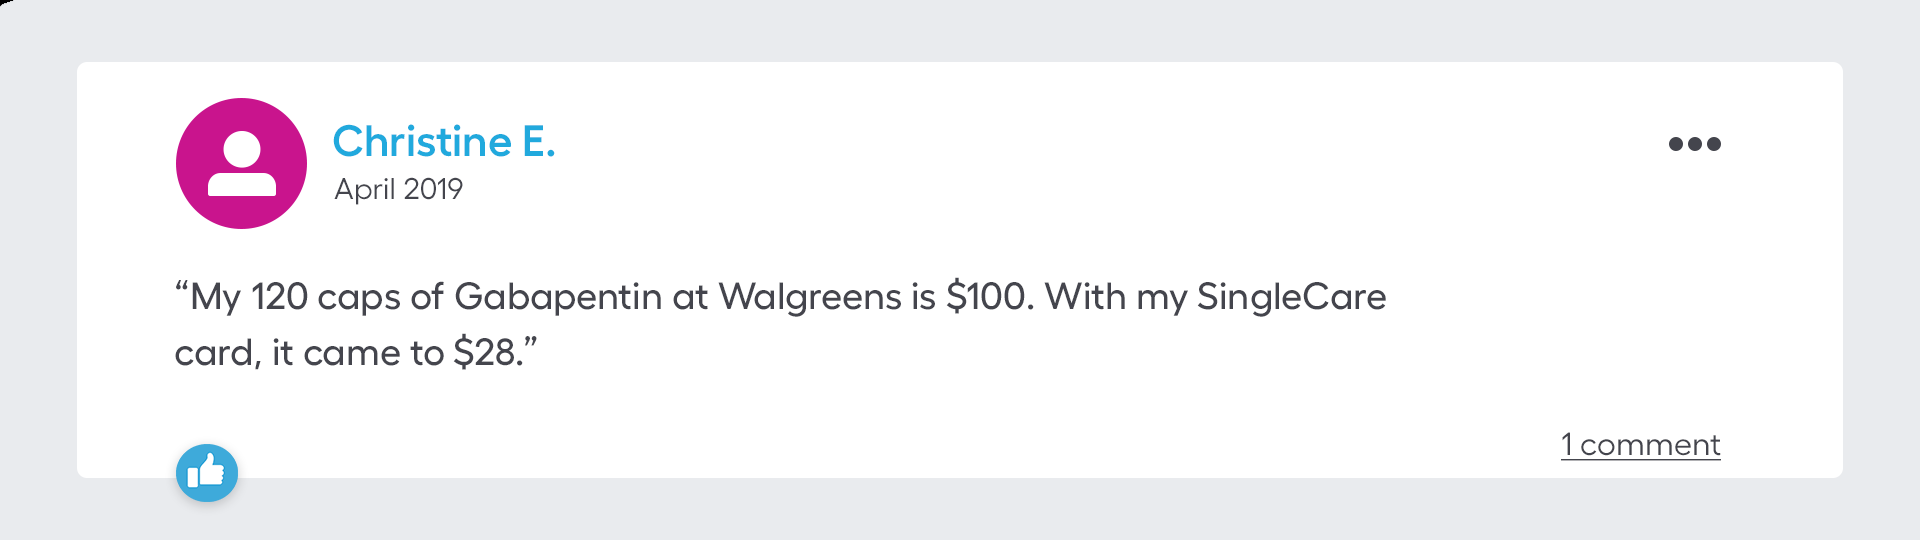Click the thumbs-up like icon
This screenshot has width=1920, height=540.
(207, 472)
